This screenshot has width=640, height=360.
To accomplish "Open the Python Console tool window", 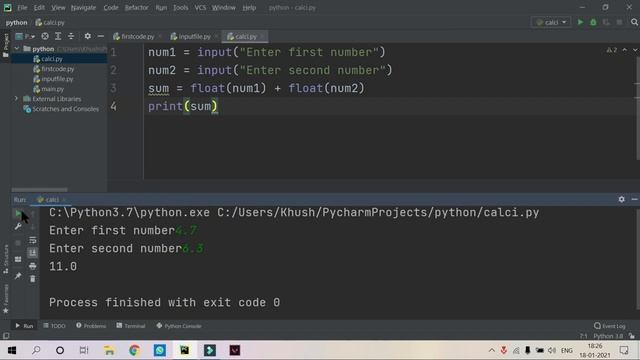I will coord(179,326).
